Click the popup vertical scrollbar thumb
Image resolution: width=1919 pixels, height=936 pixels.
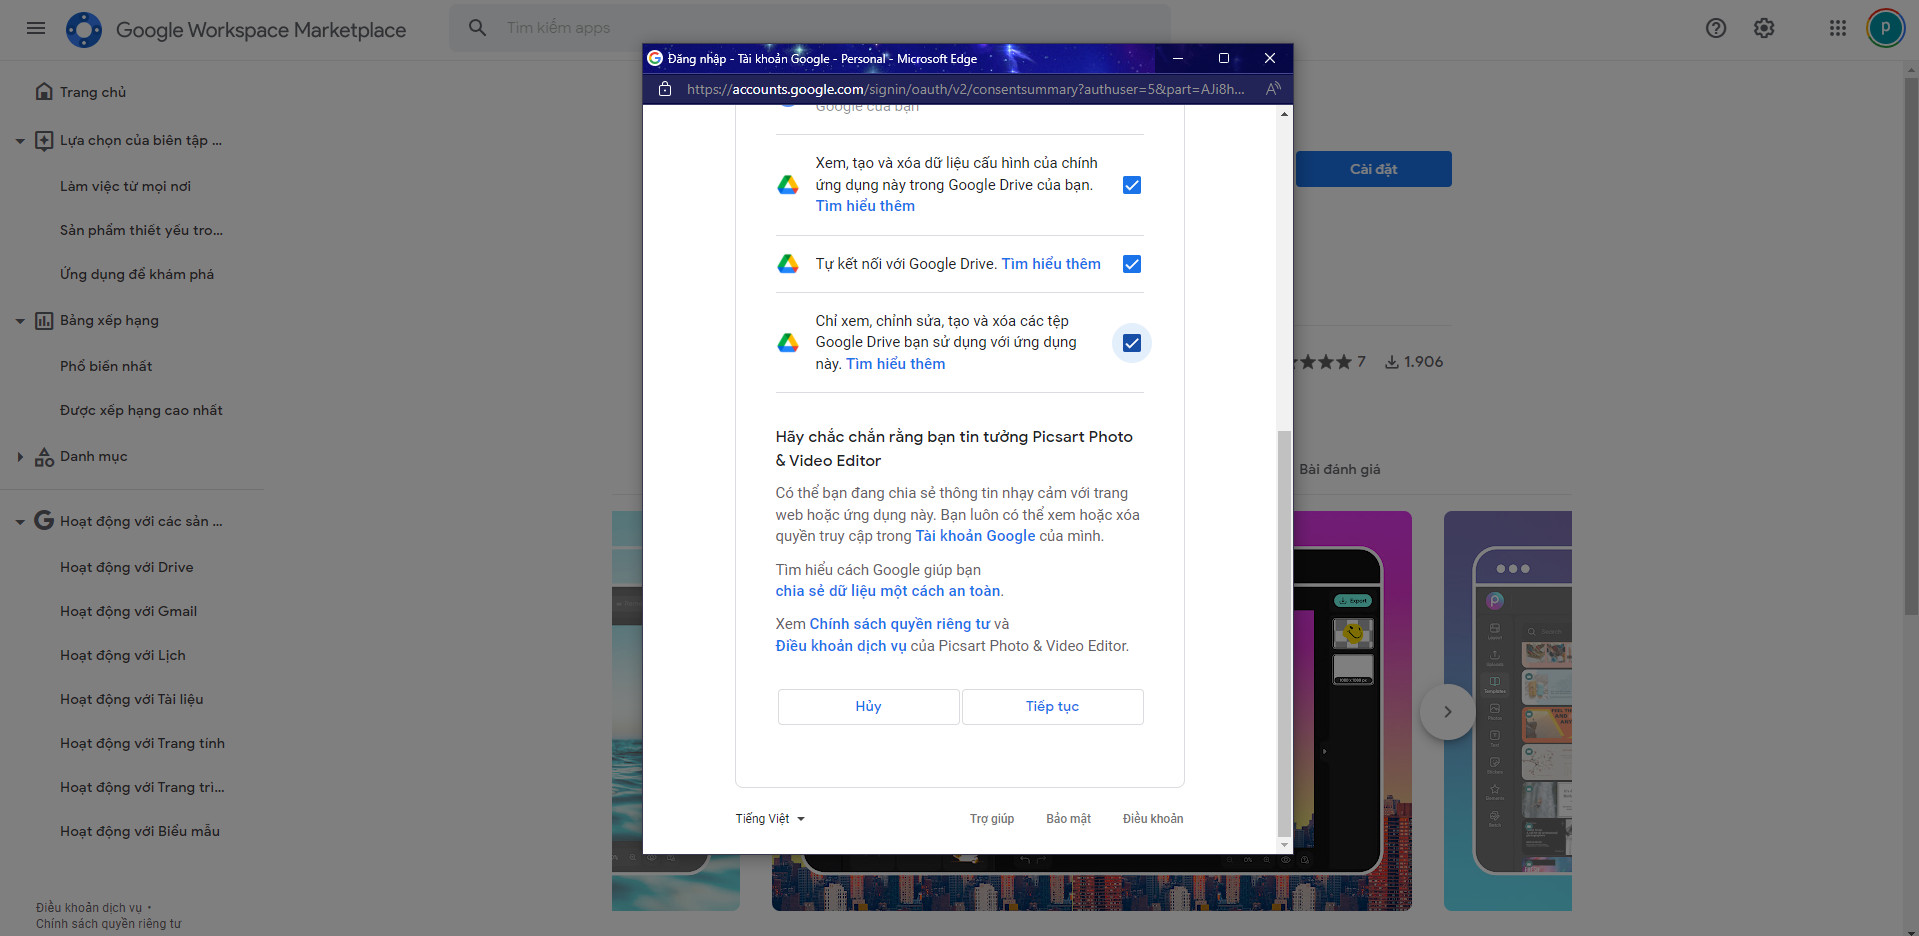tap(1285, 633)
